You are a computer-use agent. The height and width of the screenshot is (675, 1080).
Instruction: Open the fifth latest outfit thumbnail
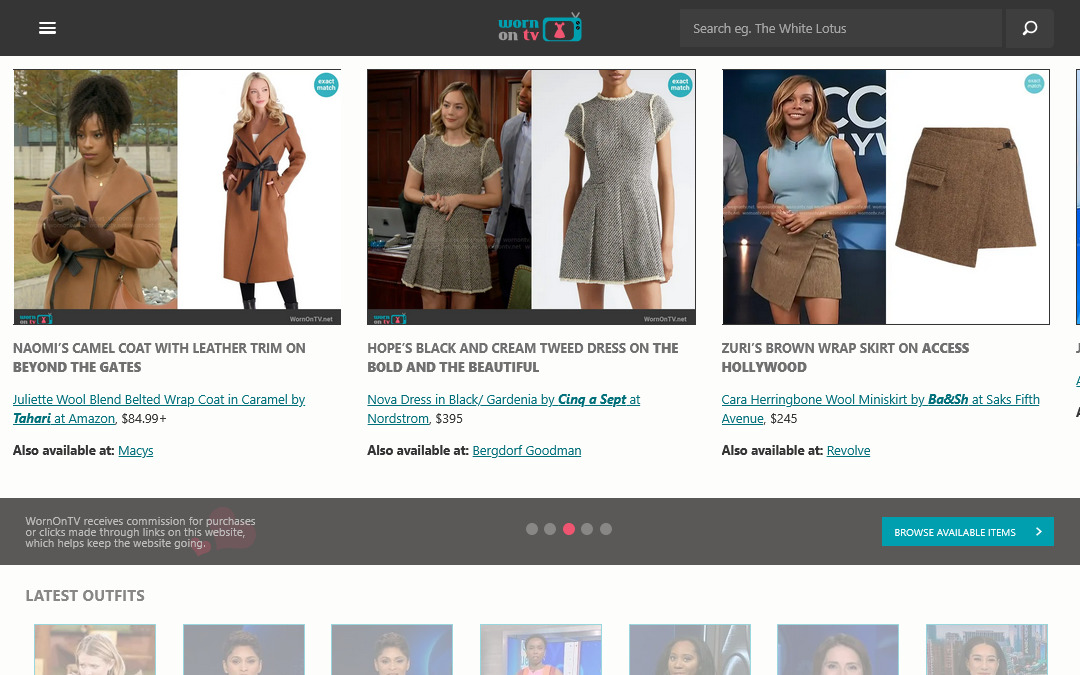coord(689,650)
